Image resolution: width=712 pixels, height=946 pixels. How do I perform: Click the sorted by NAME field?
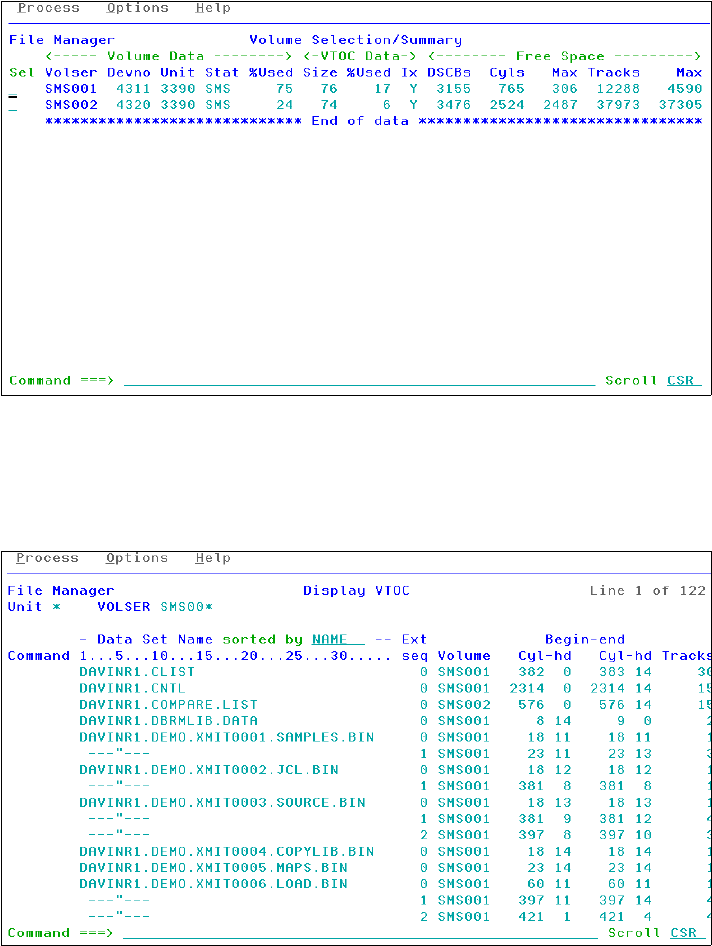(338, 640)
